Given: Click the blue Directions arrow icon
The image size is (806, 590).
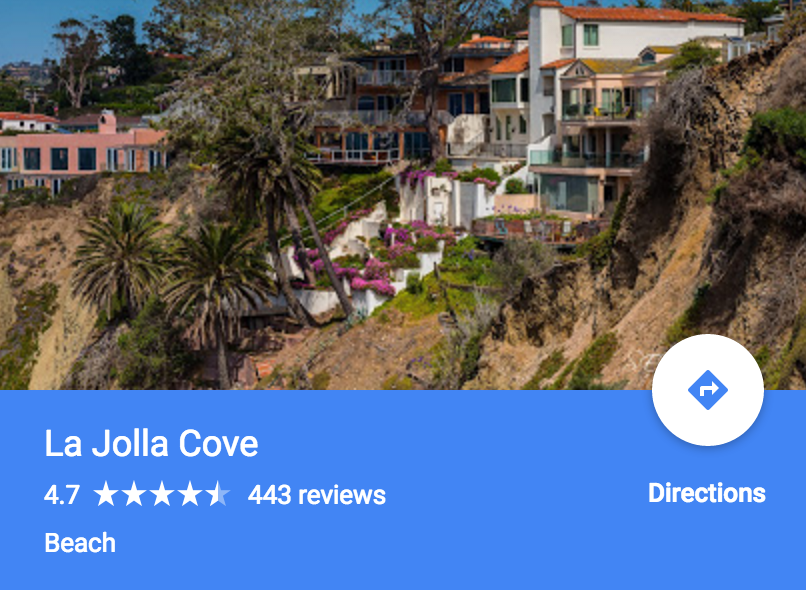Looking at the screenshot, I should pyautogui.click(x=708, y=390).
